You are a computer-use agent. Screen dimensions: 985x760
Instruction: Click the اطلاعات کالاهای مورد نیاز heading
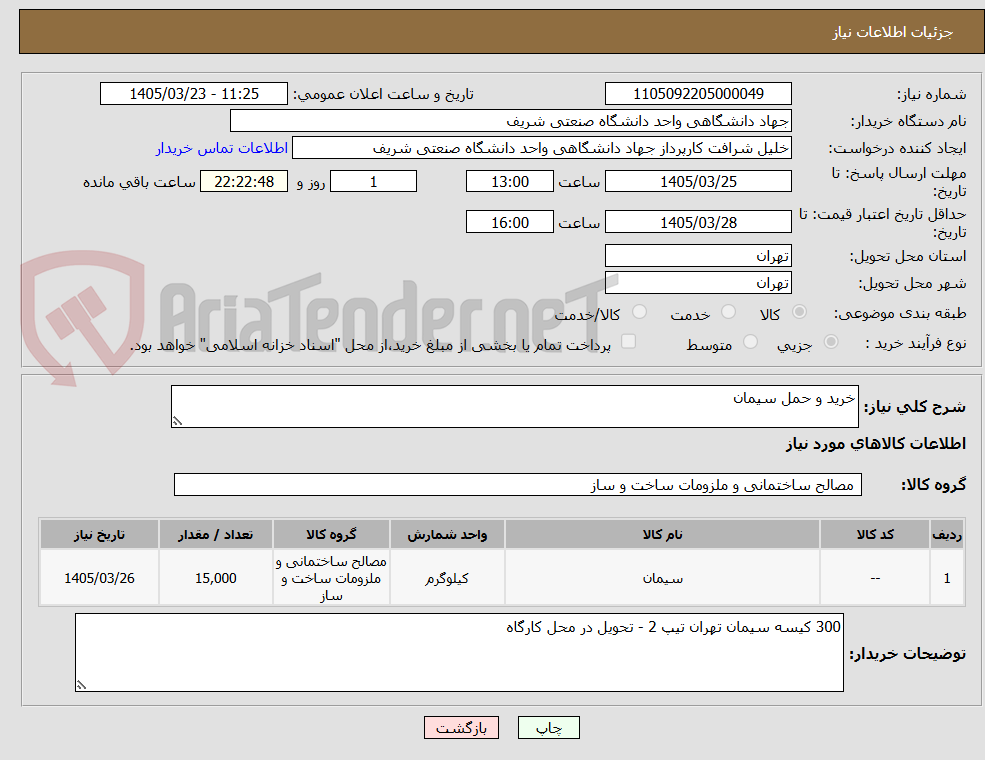click(876, 444)
